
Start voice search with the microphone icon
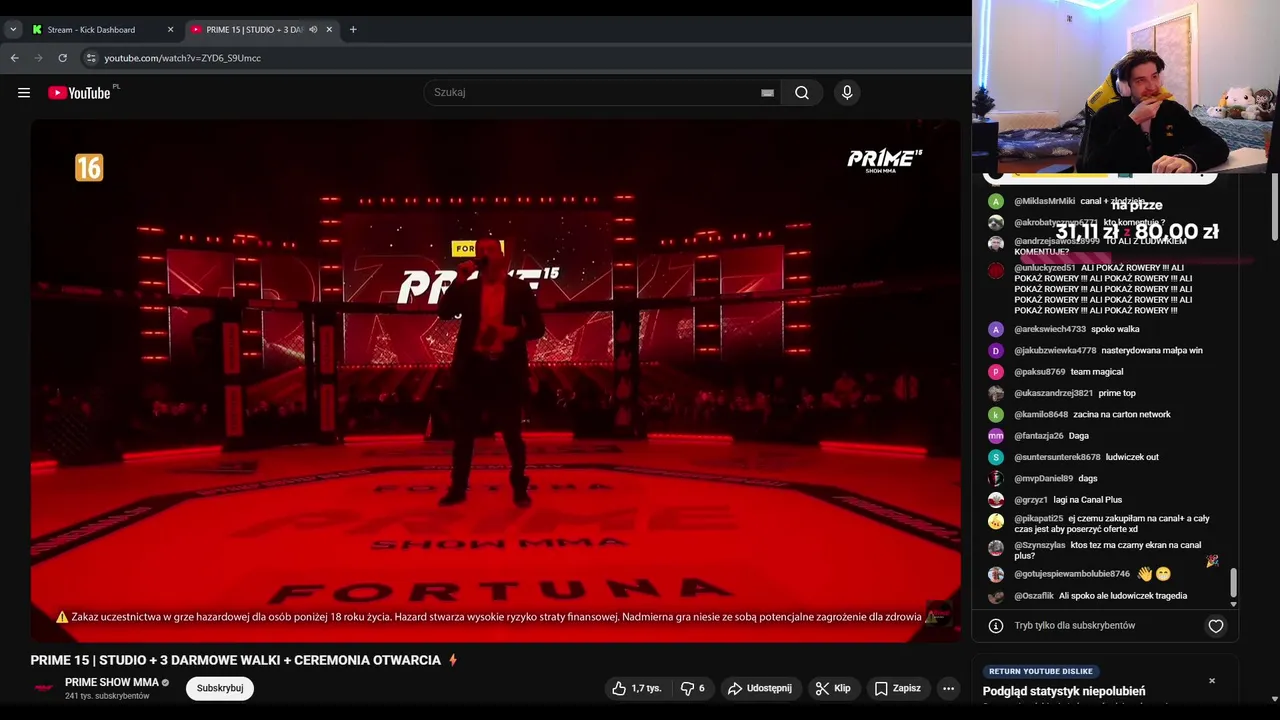coord(847,93)
